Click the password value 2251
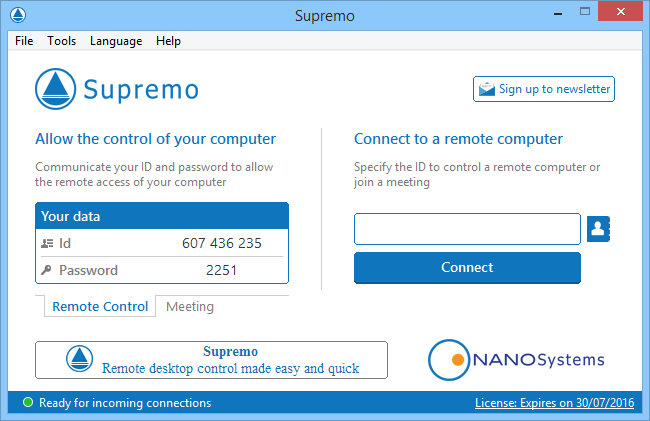 (221, 270)
